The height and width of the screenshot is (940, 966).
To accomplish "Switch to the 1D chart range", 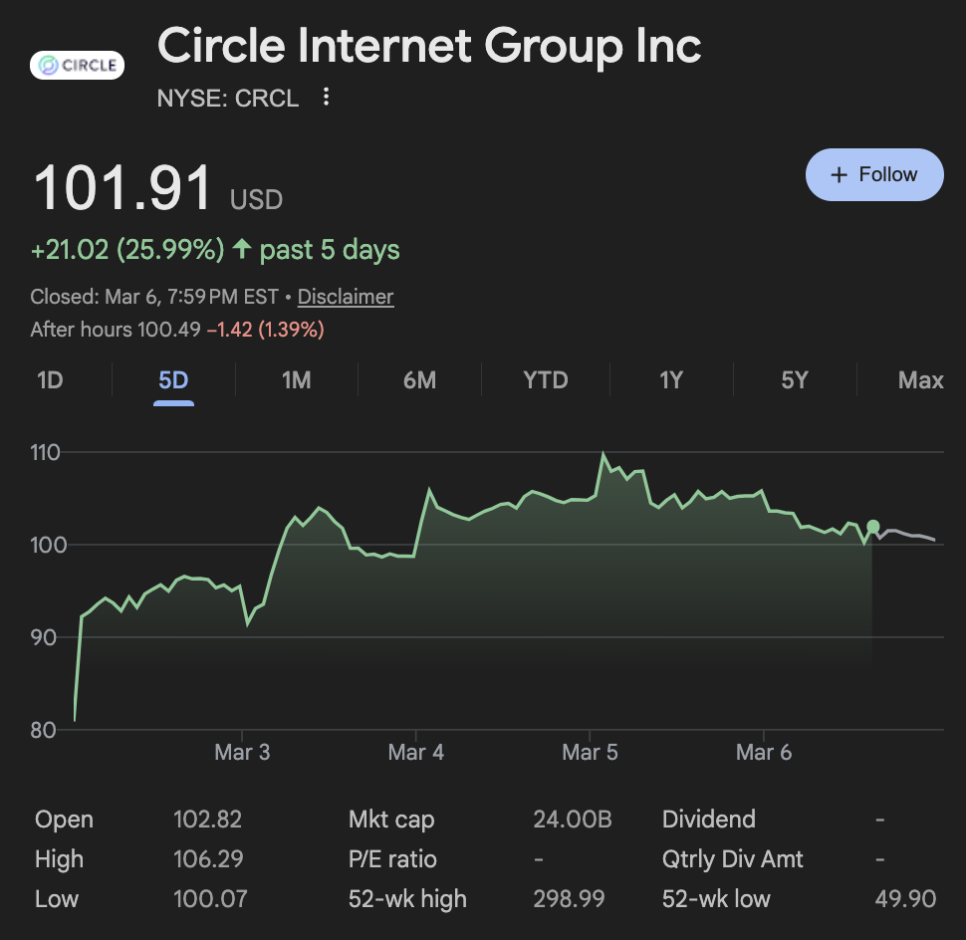I will tap(50, 380).
